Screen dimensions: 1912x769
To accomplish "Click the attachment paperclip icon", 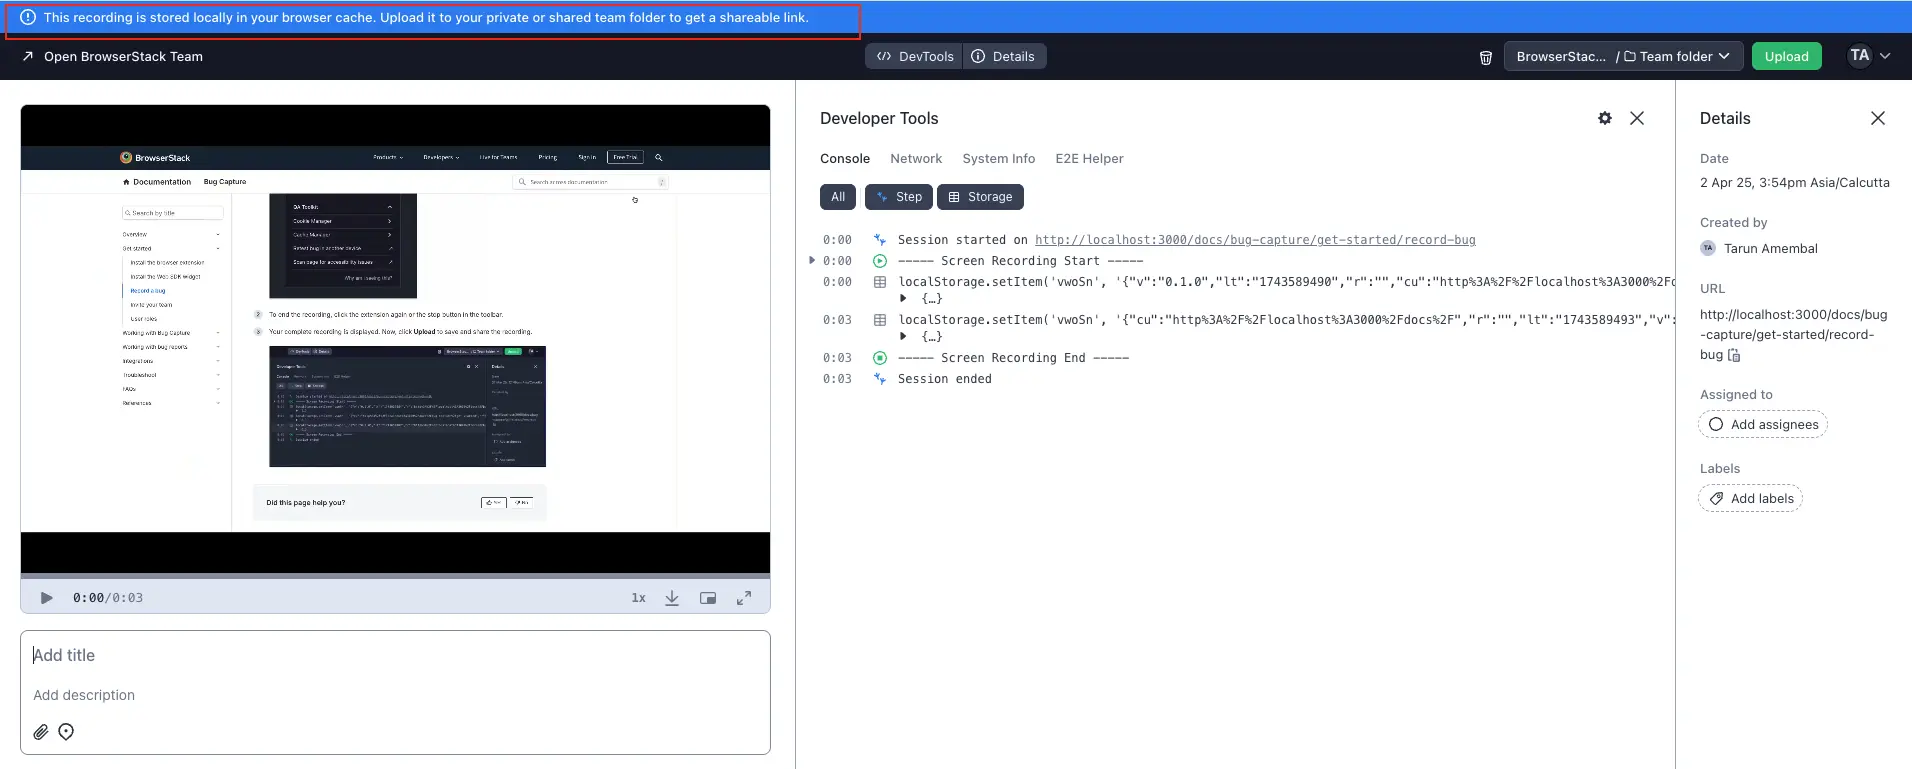I will [x=41, y=732].
